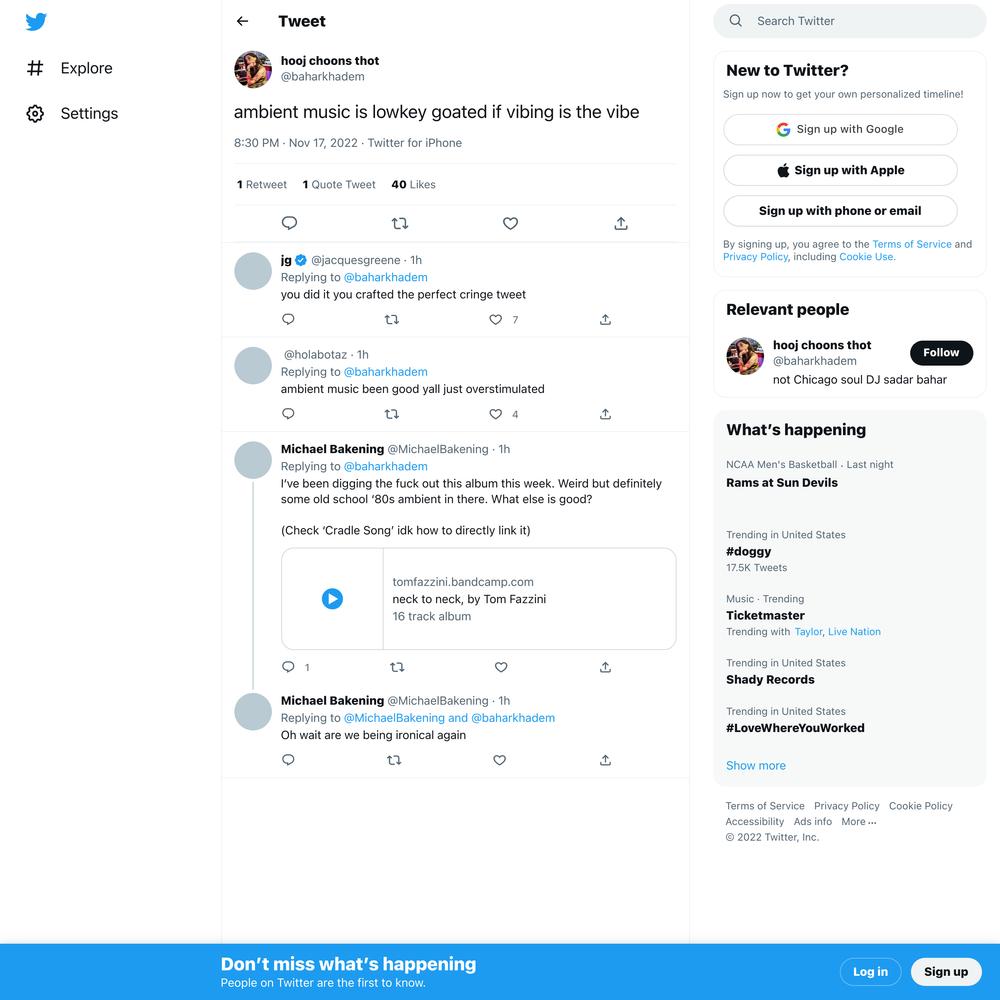Retweet the @holabotaz reply
Image resolution: width=1000 pixels, height=1000 pixels.
click(392, 414)
